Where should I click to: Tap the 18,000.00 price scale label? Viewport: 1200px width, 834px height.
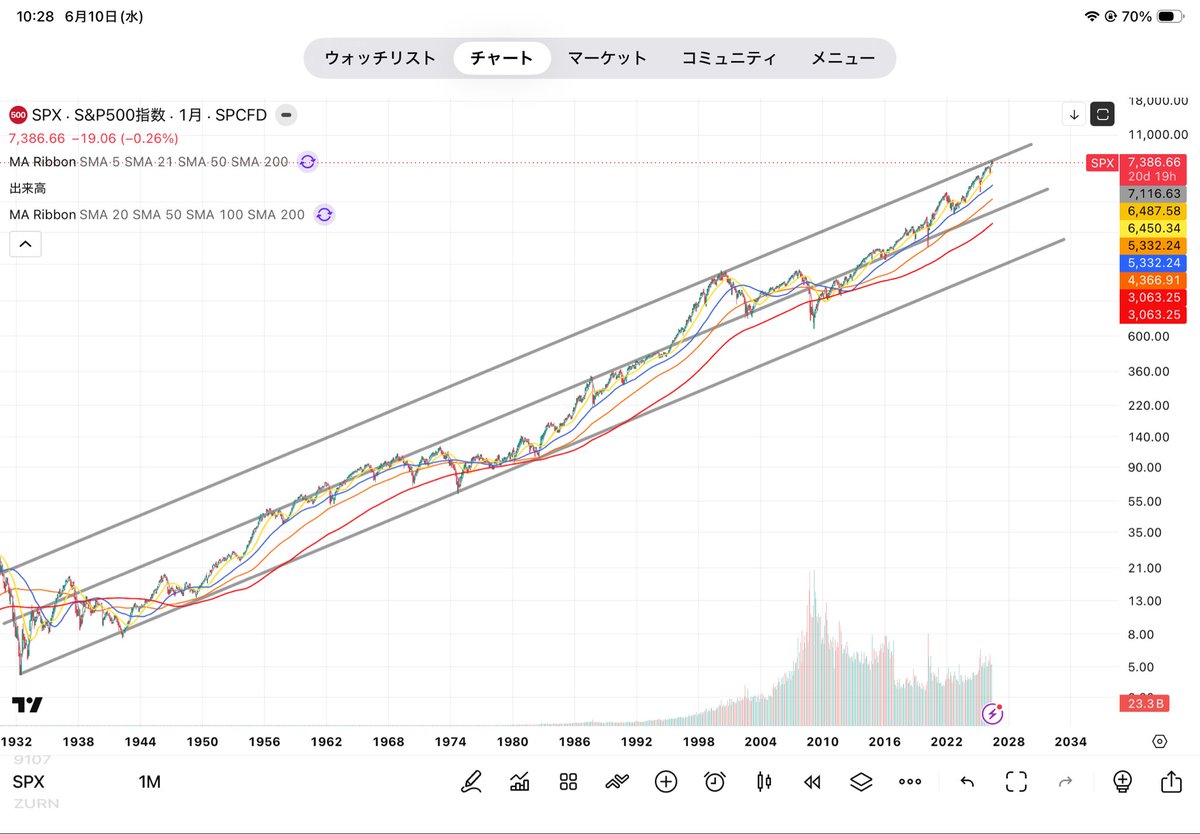point(1157,100)
